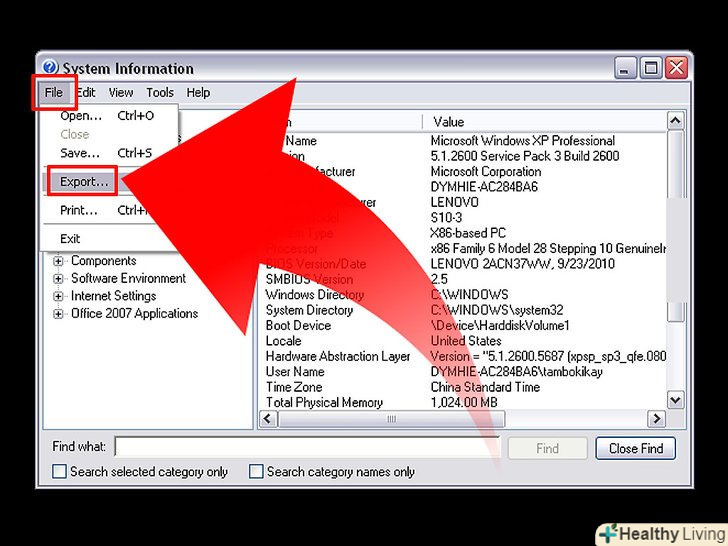Click the Find button
Viewport: 728px width, 546px height.
pyautogui.click(x=547, y=448)
